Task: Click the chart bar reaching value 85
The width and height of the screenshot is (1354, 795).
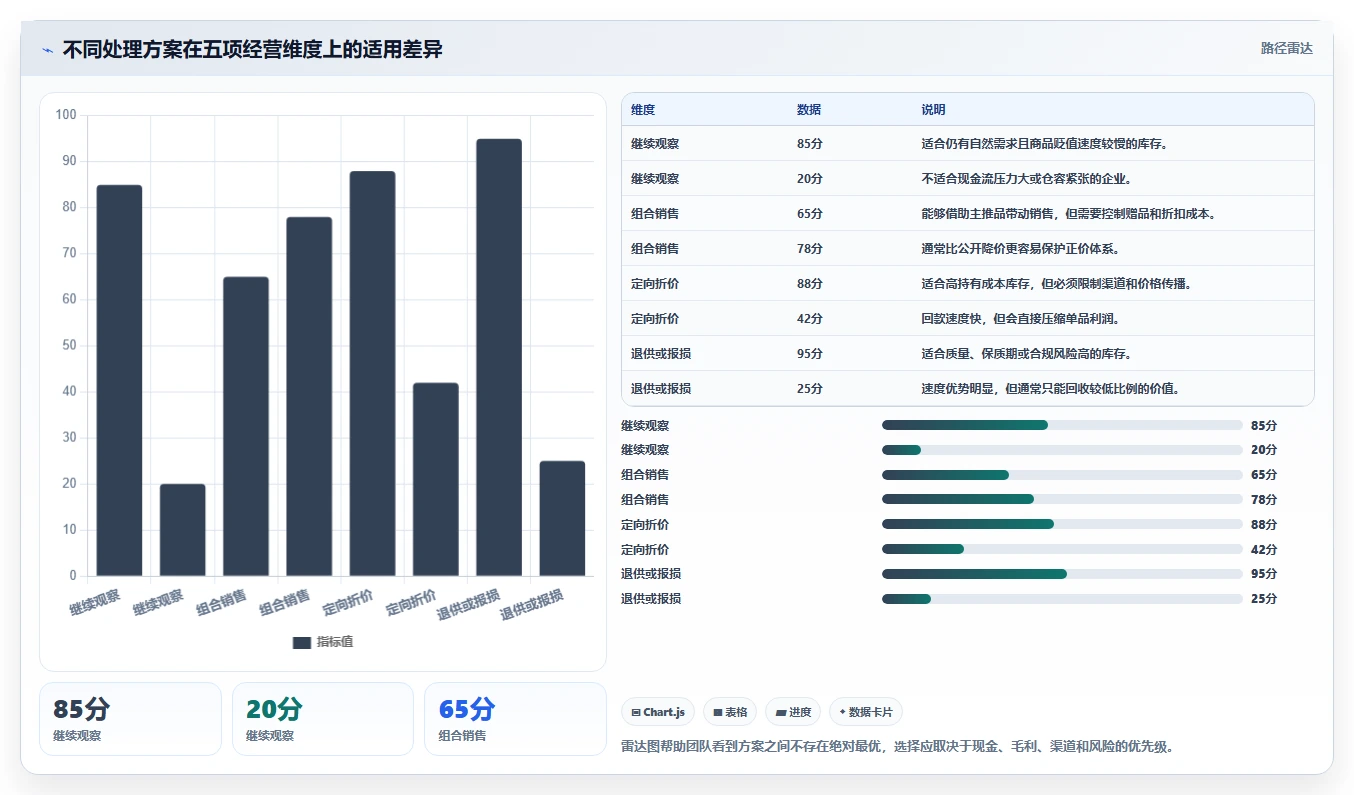Action: point(119,380)
